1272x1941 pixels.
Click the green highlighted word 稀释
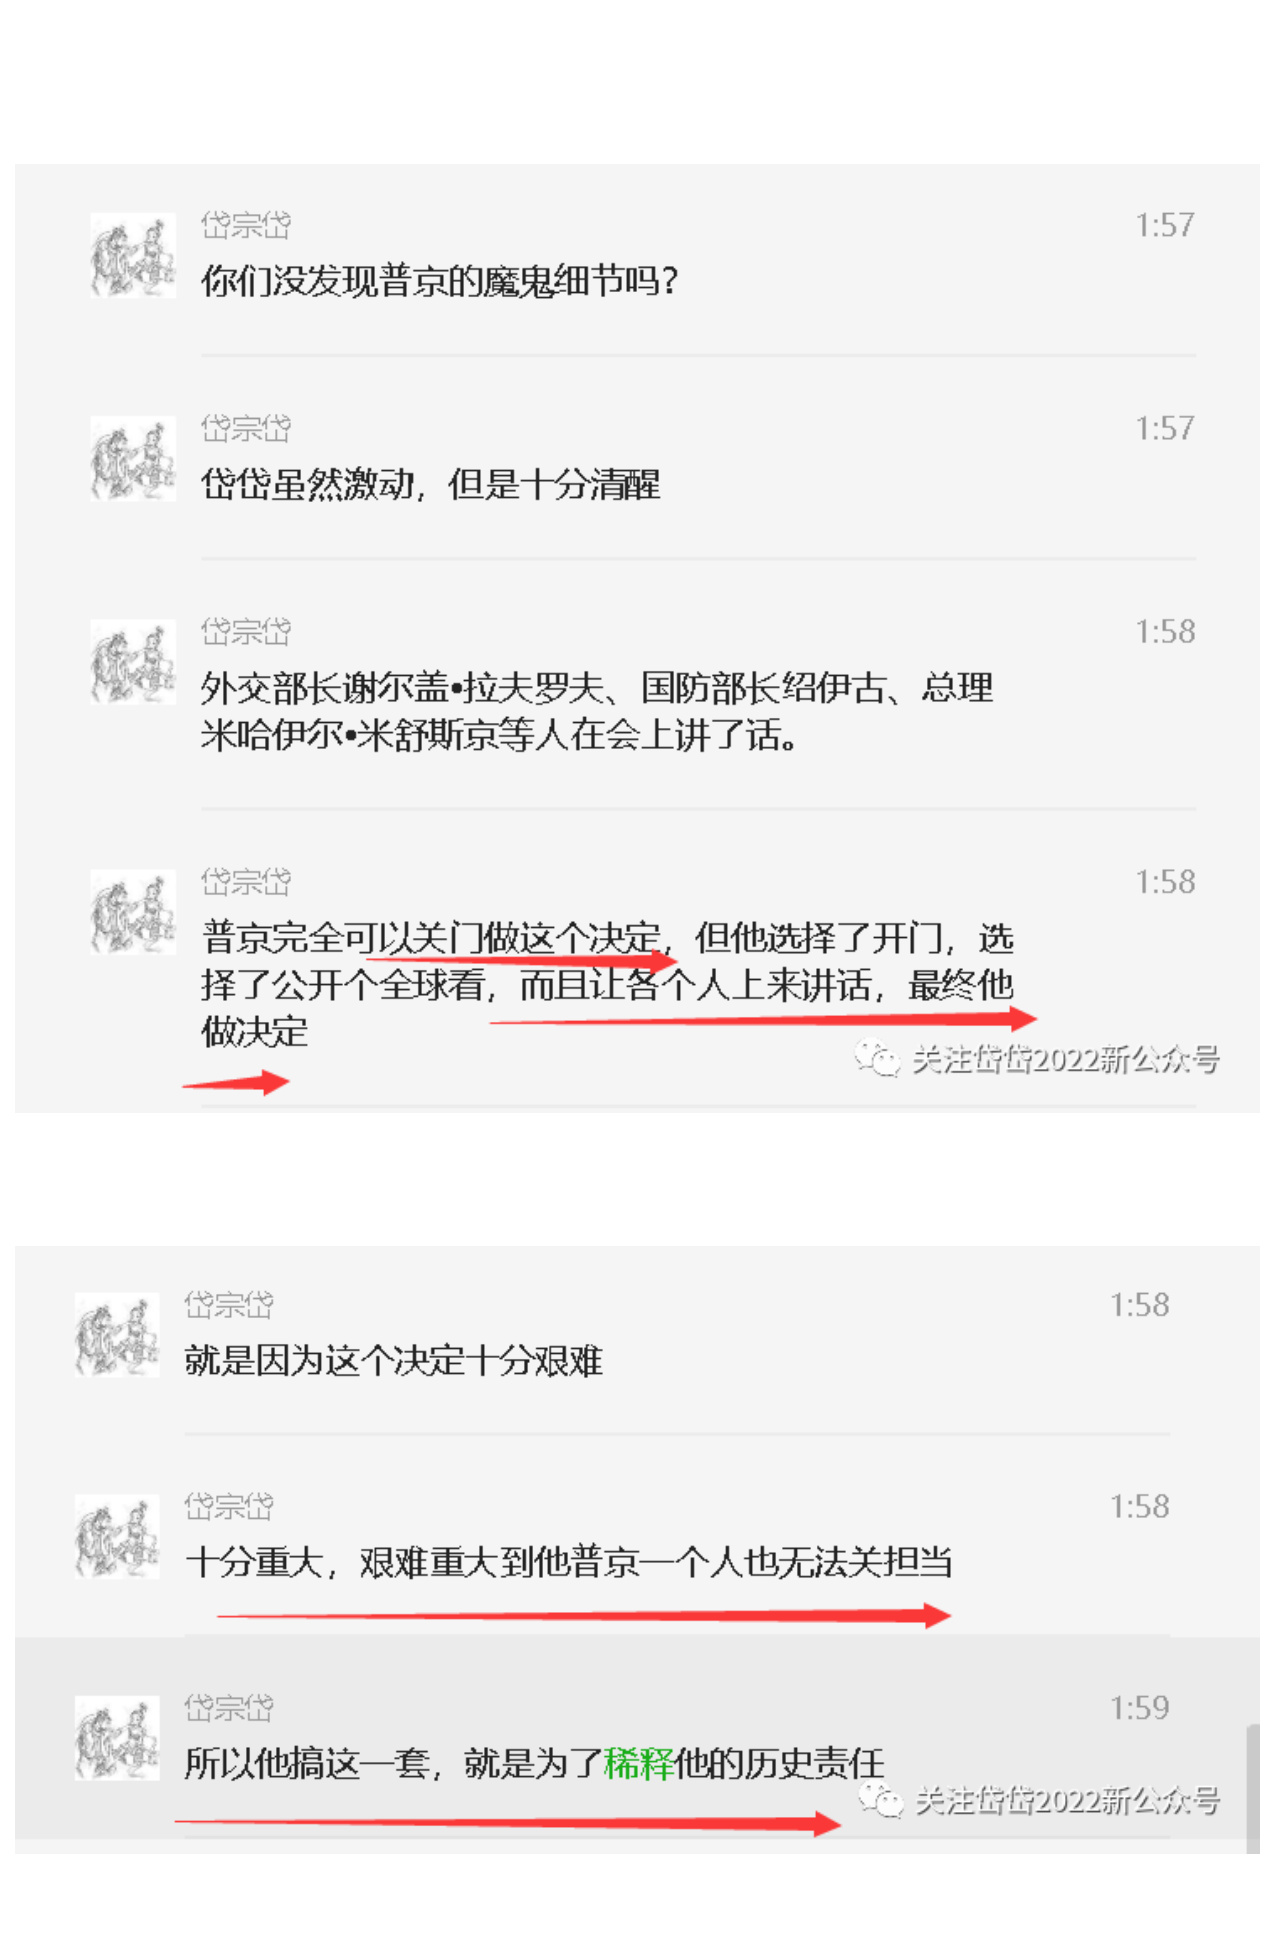638,1763
